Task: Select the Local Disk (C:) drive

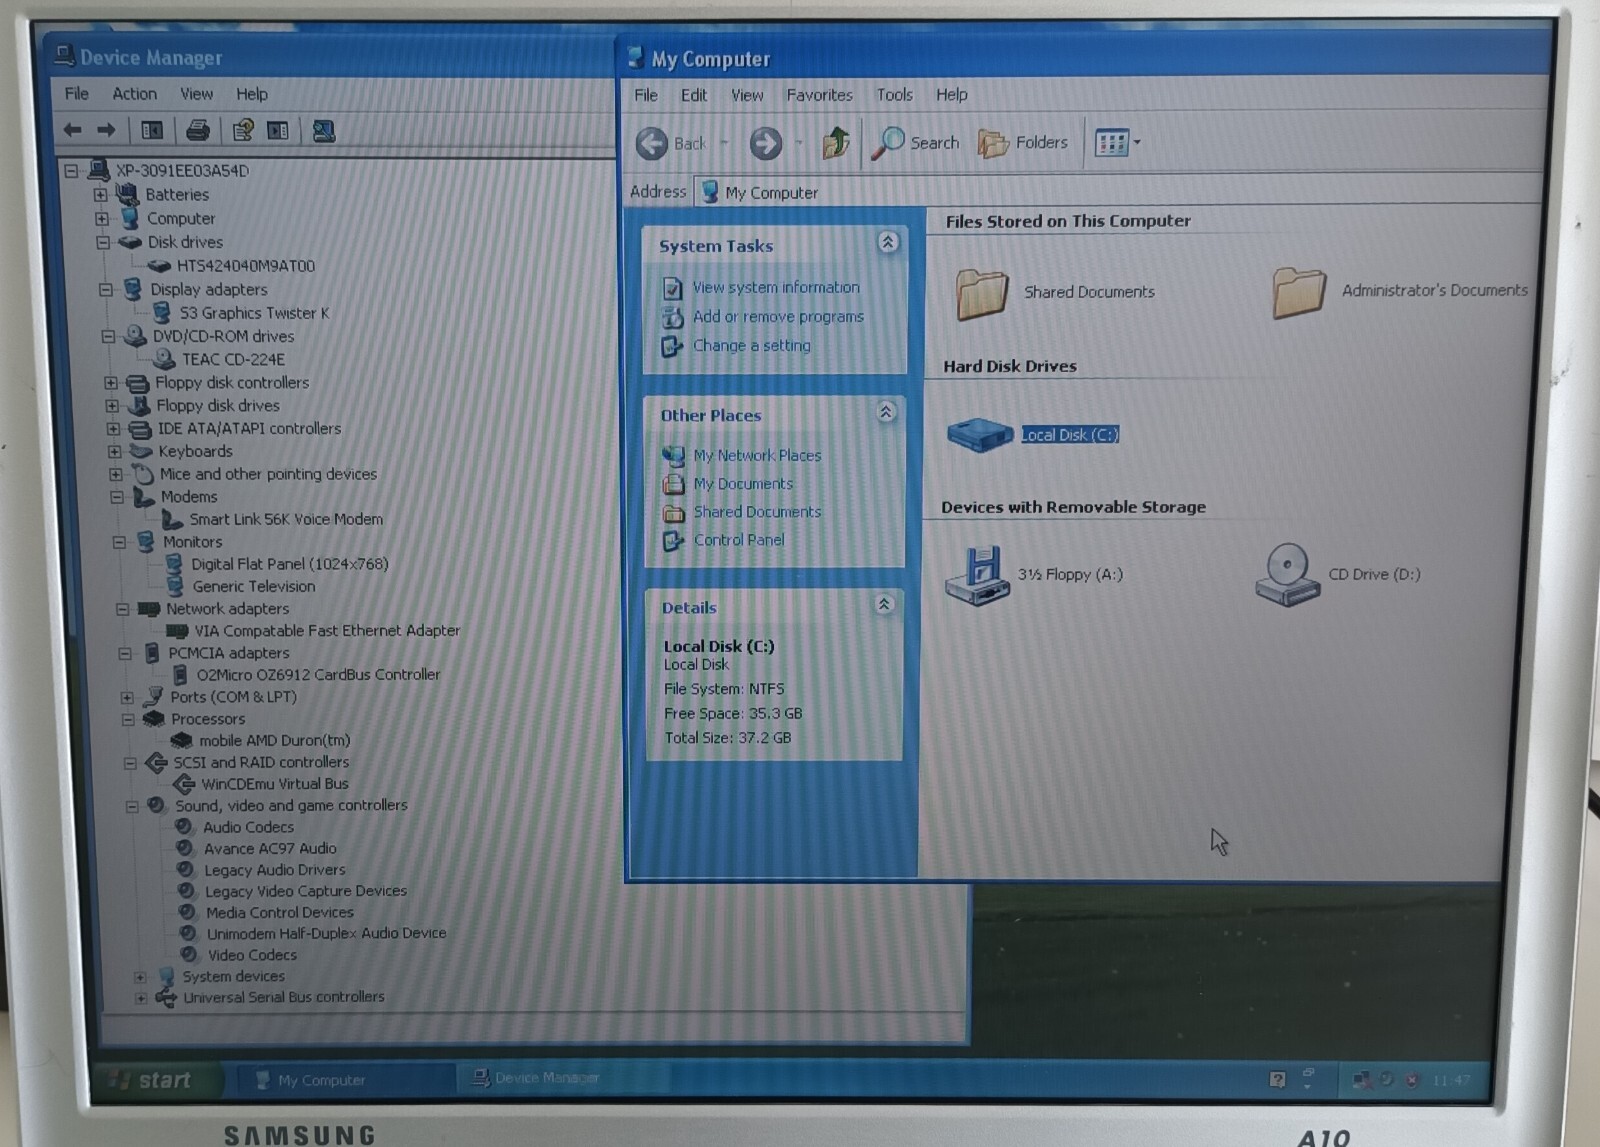Action: [1032, 434]
